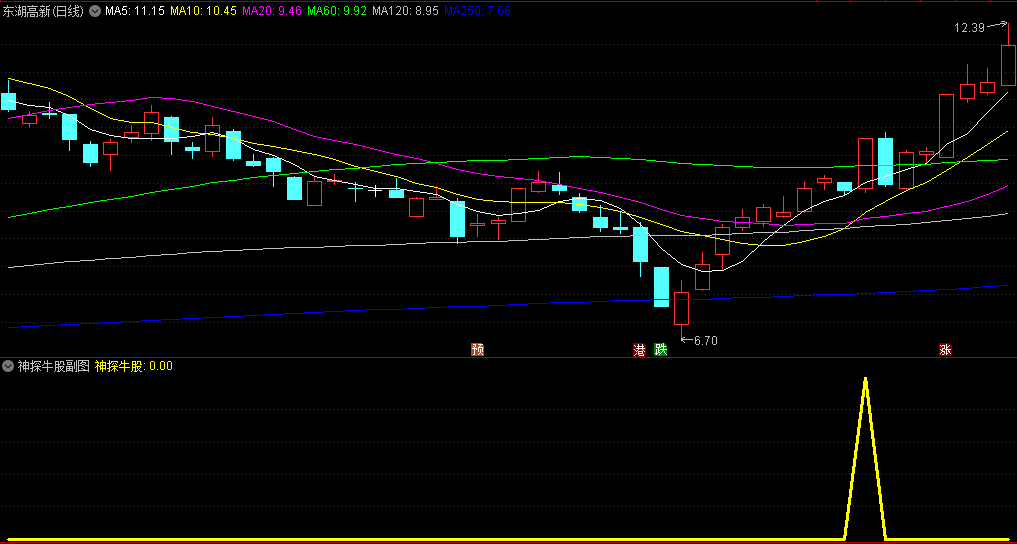Click the red 涨 event marker icon
Viewport: 1017px width, 544px height.
point(945,350)
